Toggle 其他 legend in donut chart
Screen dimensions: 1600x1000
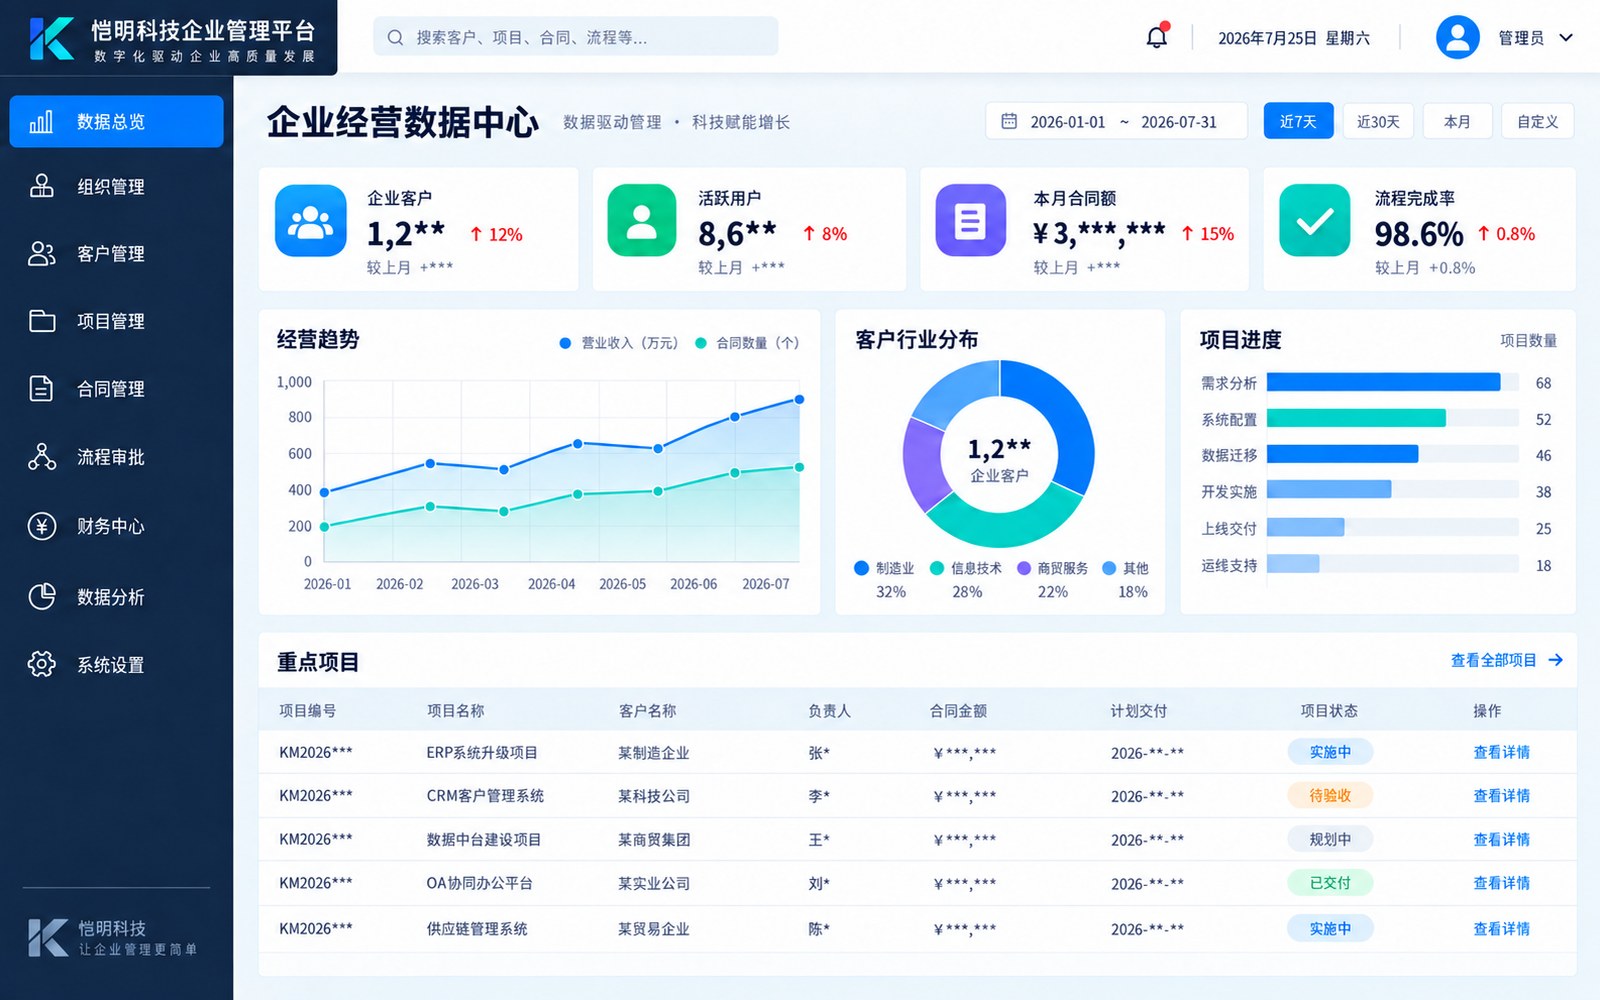[1125, 568]
